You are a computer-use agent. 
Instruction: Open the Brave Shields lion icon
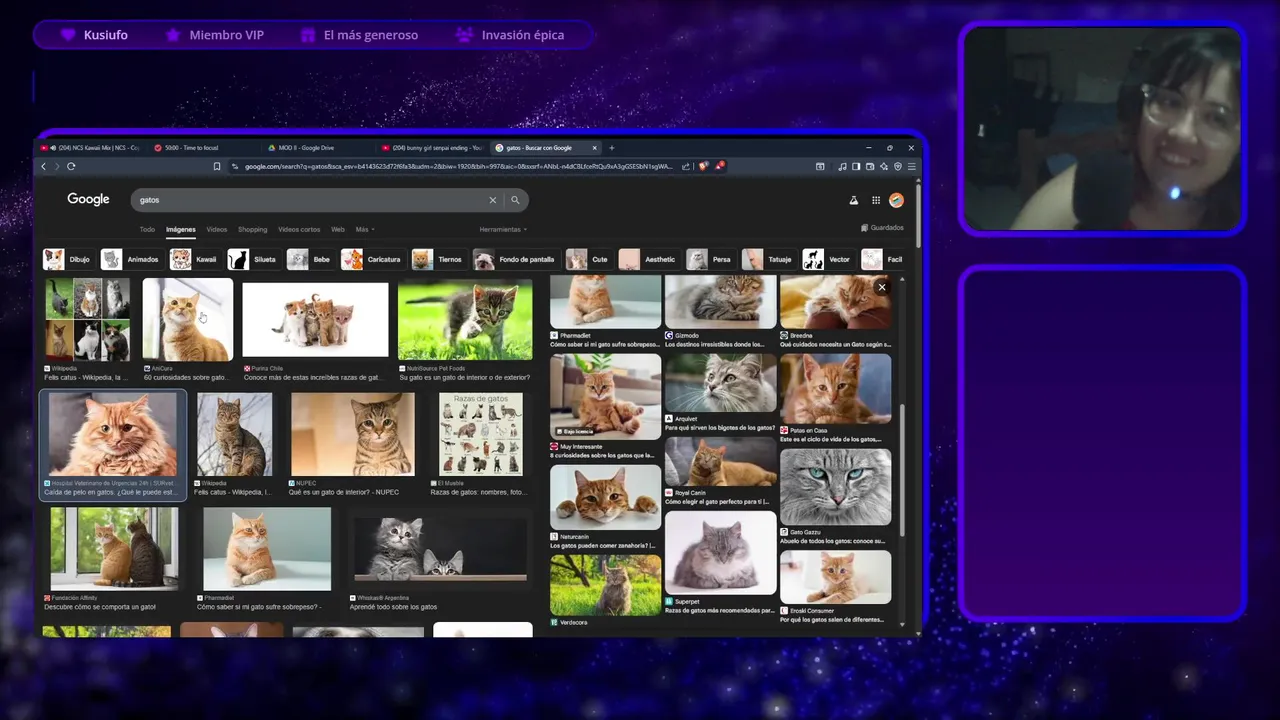pos(703,166)
